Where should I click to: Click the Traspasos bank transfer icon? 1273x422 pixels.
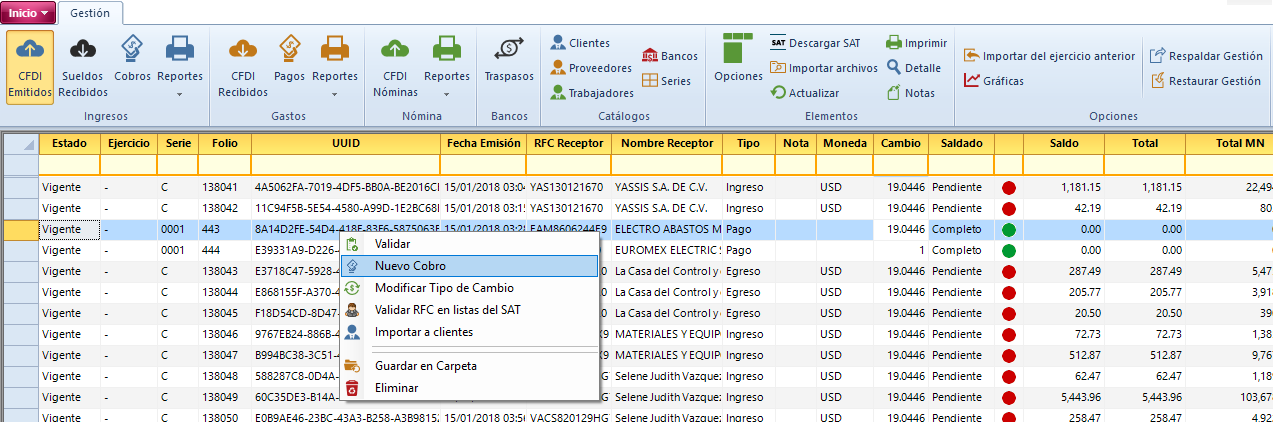(x=509, y=59)
